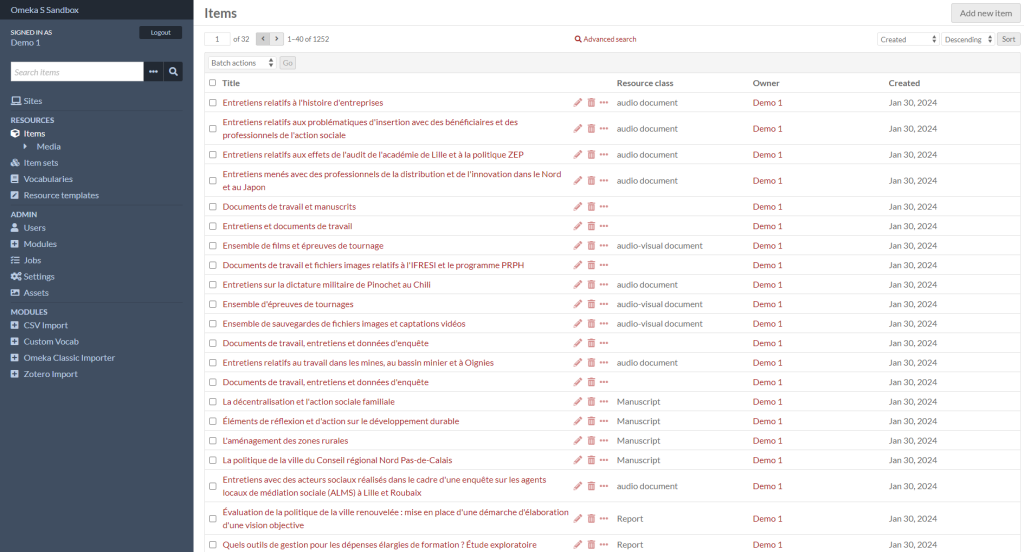Viewport: 1024px width, 552px height.
Task: Open Item sets in the sidebar
Action: click(40, 163)
